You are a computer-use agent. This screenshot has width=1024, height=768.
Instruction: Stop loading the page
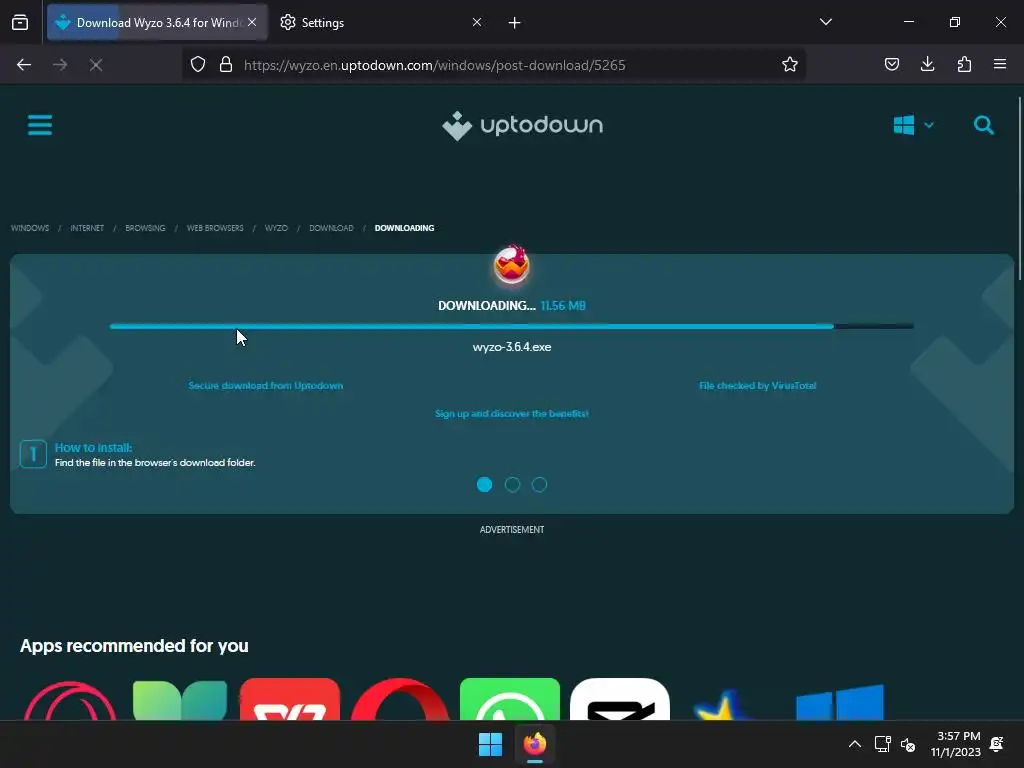tap(96, 65)
